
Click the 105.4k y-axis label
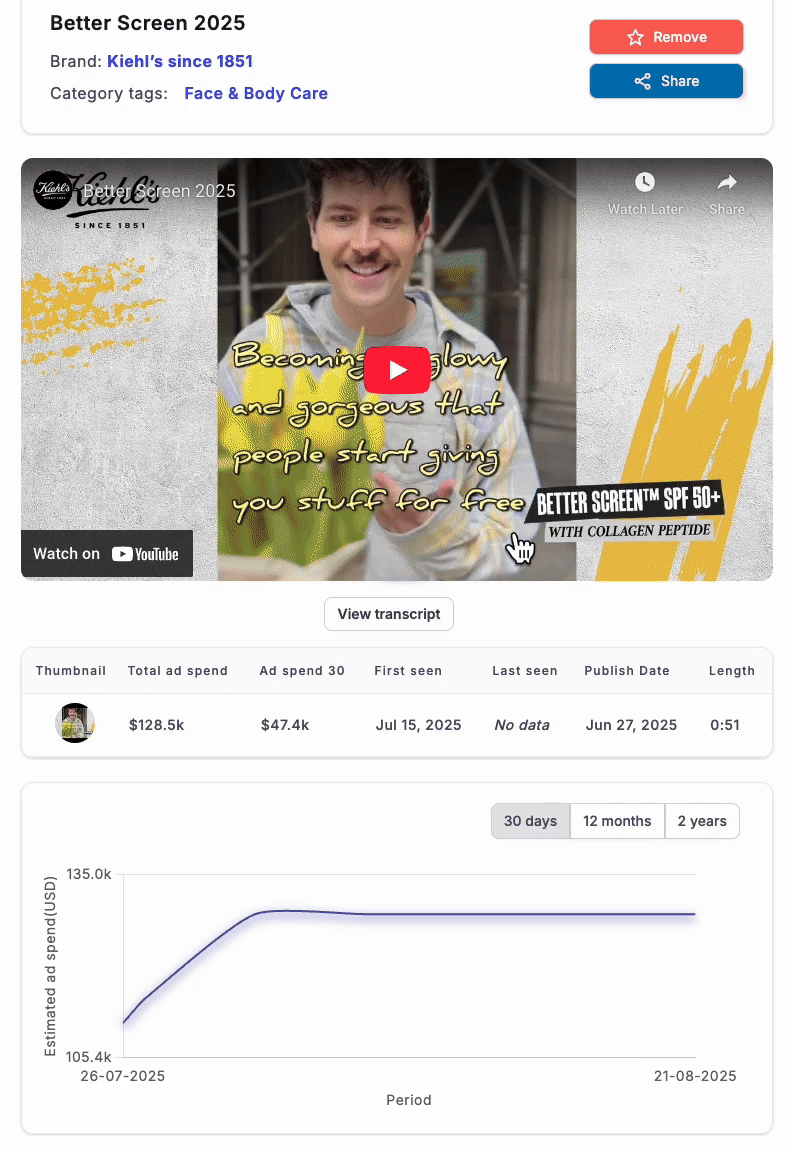tap(88, 1057)
